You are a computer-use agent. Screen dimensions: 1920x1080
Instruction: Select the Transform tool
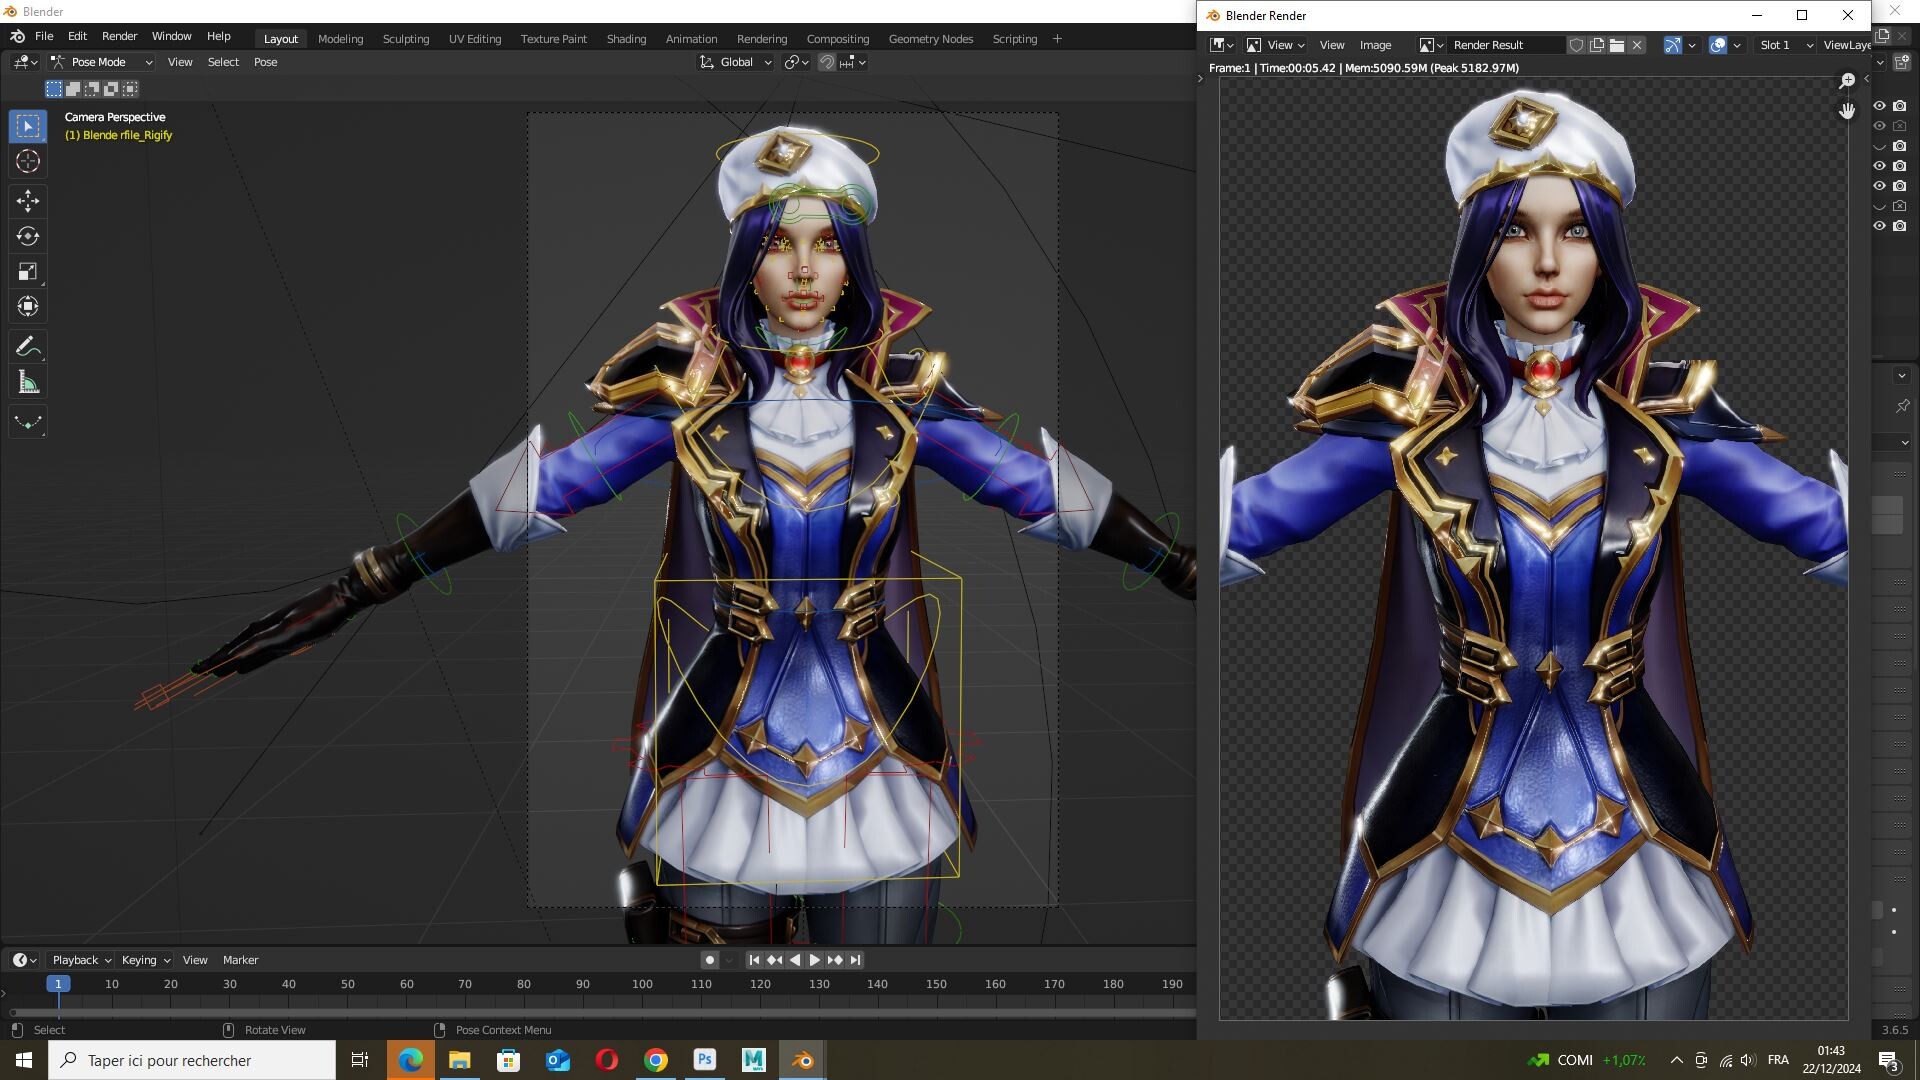(x=28, y=306)
